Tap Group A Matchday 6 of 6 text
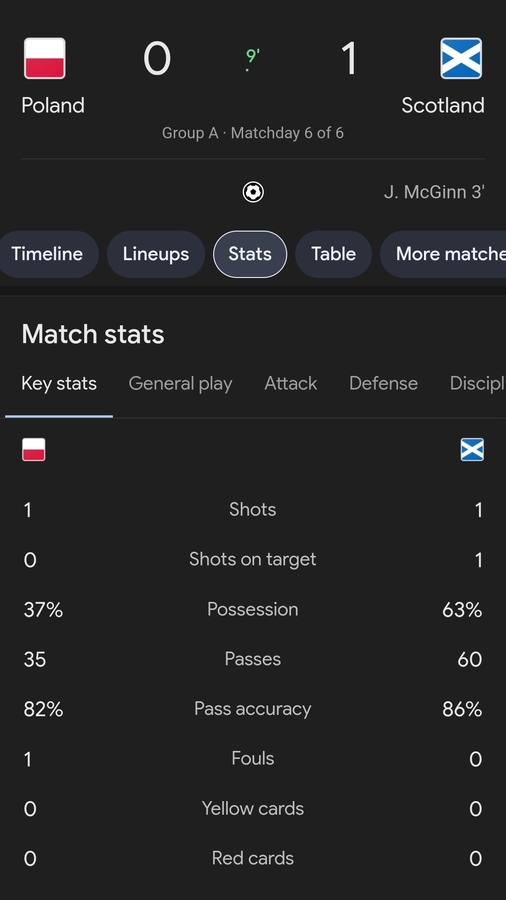This screenshot has height=900, width=506. pyautogui.click(x=253, y=133)
